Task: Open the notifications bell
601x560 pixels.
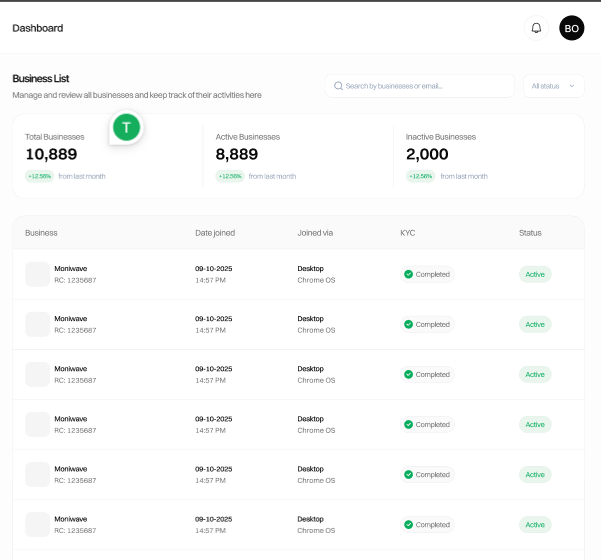Action: pos(536,28)
